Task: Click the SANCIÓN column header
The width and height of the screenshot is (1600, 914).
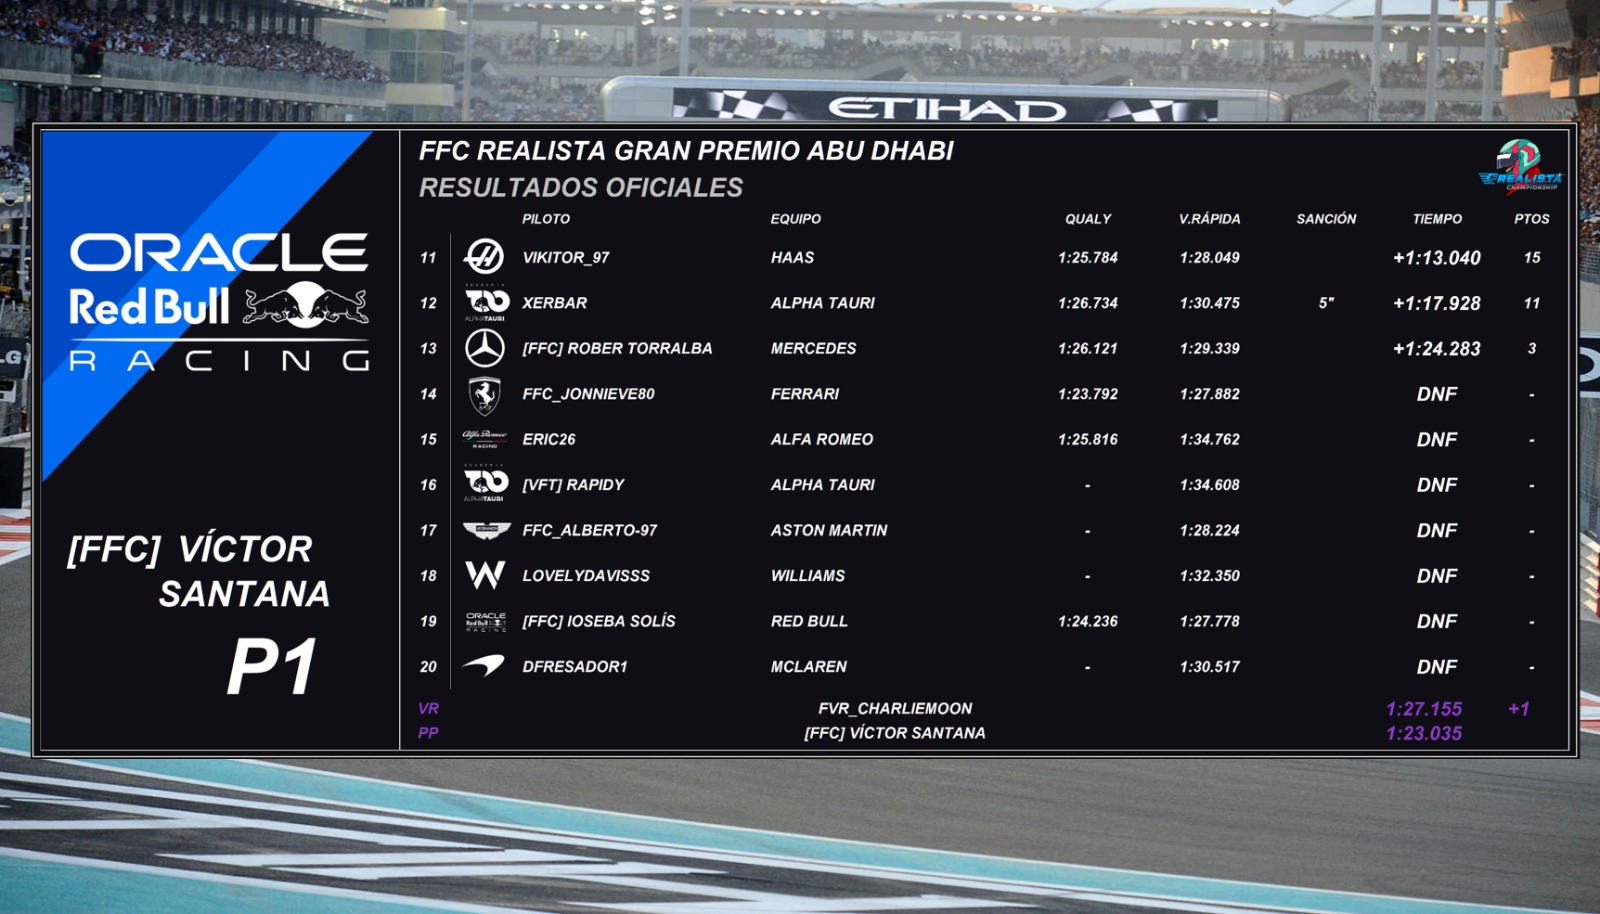Action: pyautogui.click(x=1326, y=218)
